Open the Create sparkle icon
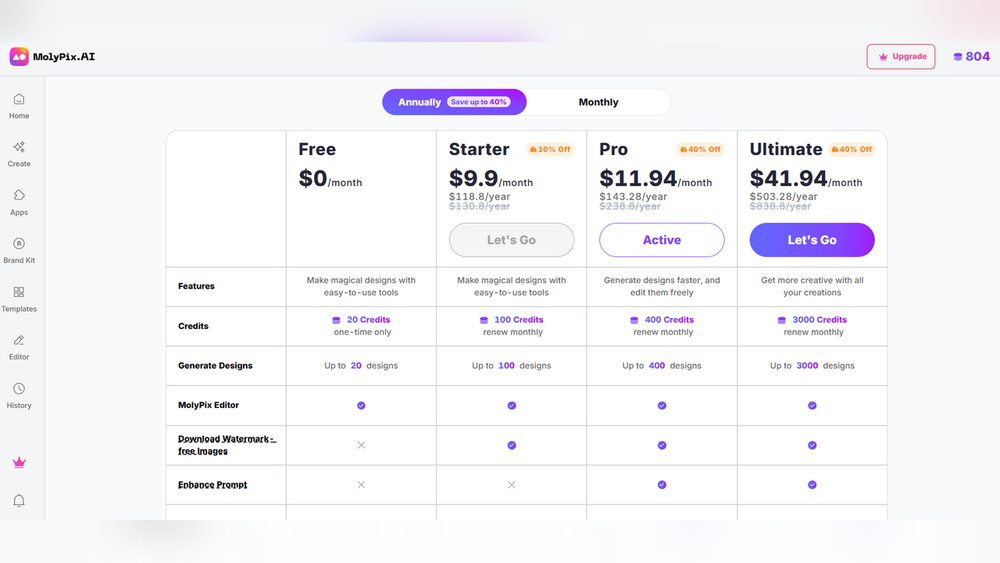Image resolution: width=1000 pixels, height=563 pixels. (19, 147)
